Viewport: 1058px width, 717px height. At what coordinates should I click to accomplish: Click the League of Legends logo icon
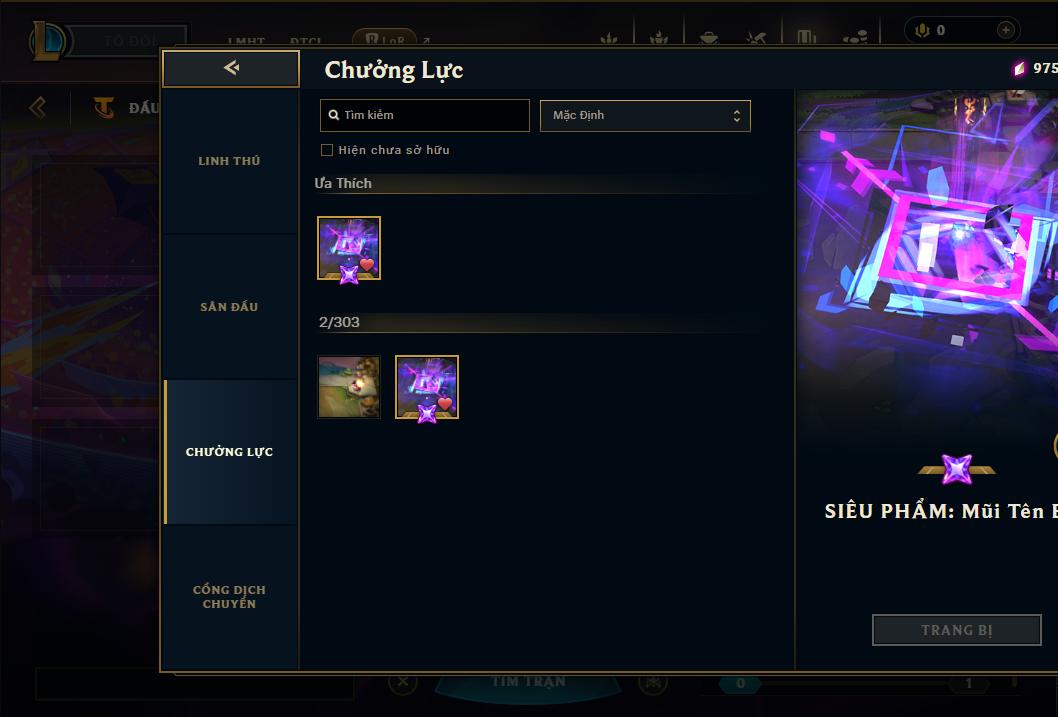[x=47, y=40]
